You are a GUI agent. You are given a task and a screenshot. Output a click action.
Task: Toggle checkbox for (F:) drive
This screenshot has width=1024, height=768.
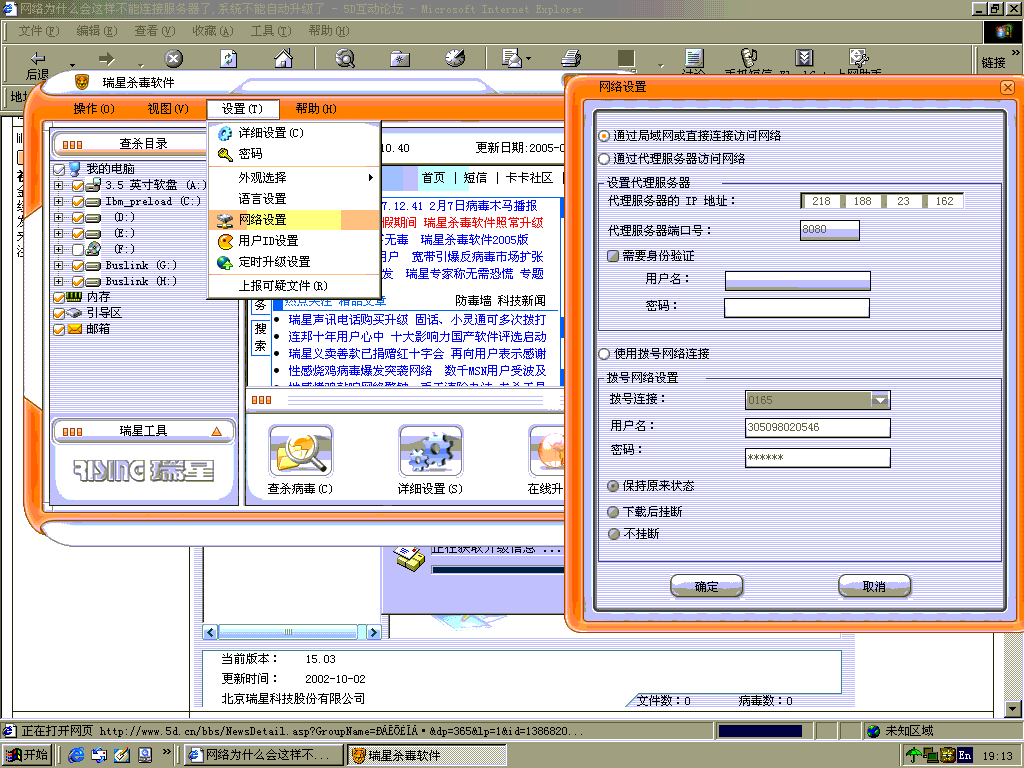click(x=78, y=249)
